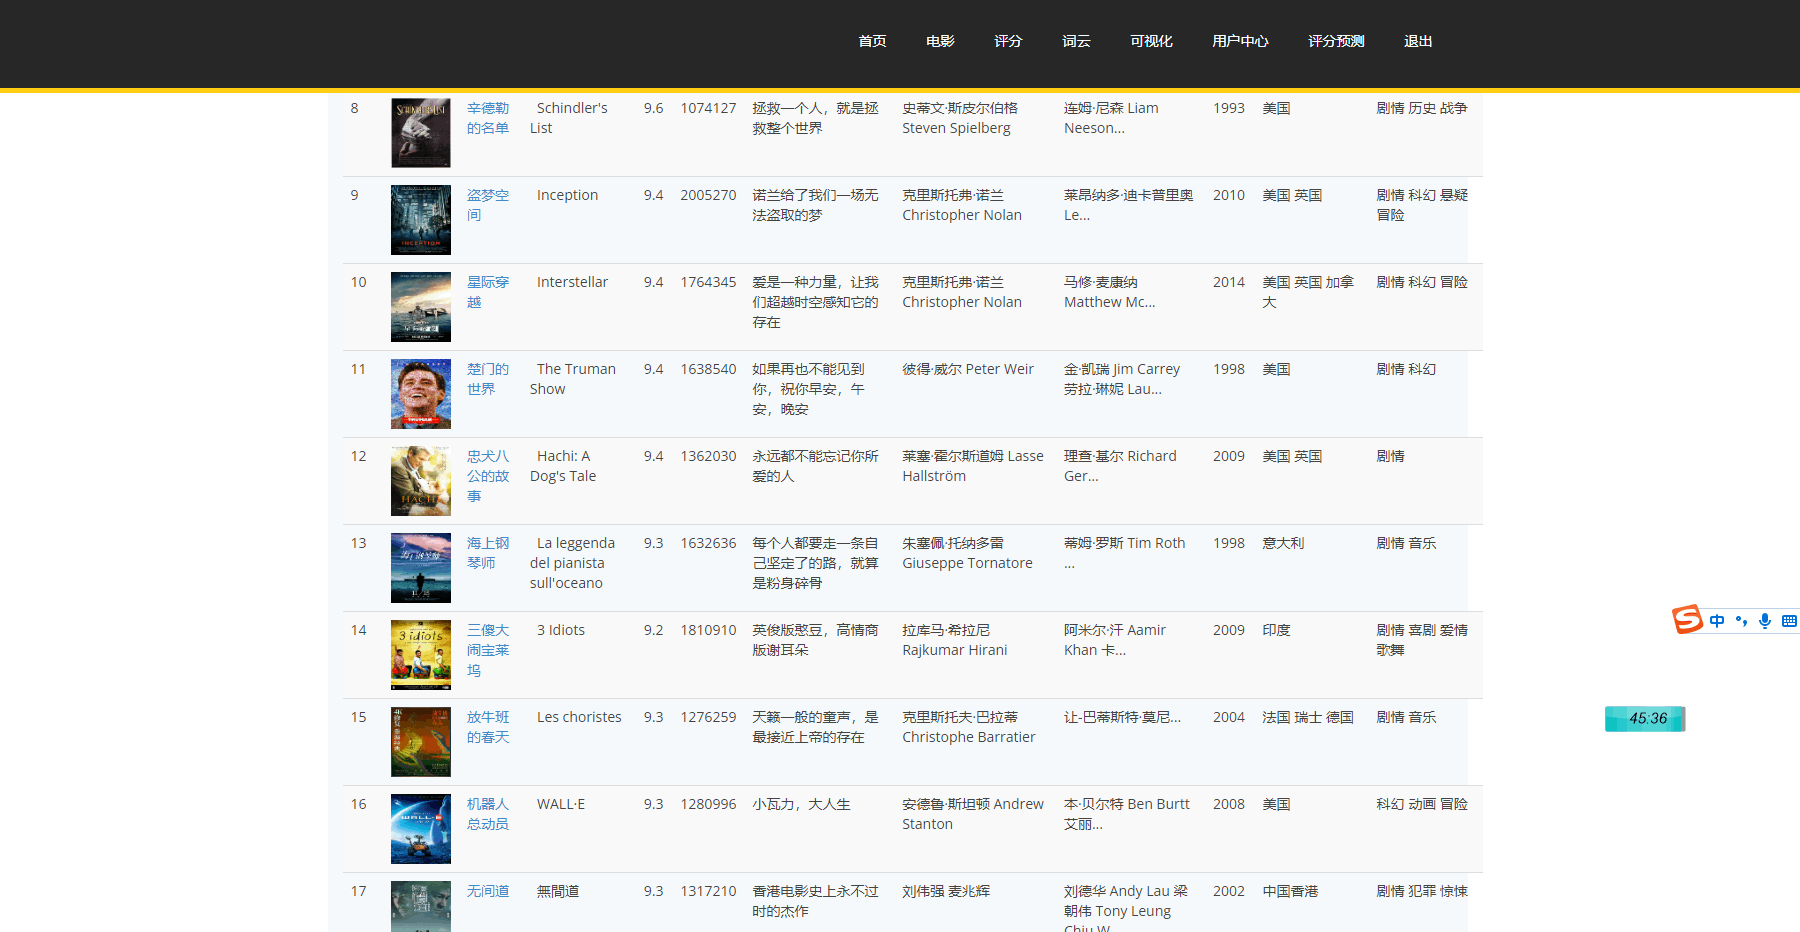Click the 無間道 poster thumbnail
This screenshot has width=1800, height=932.
[420, 906]
